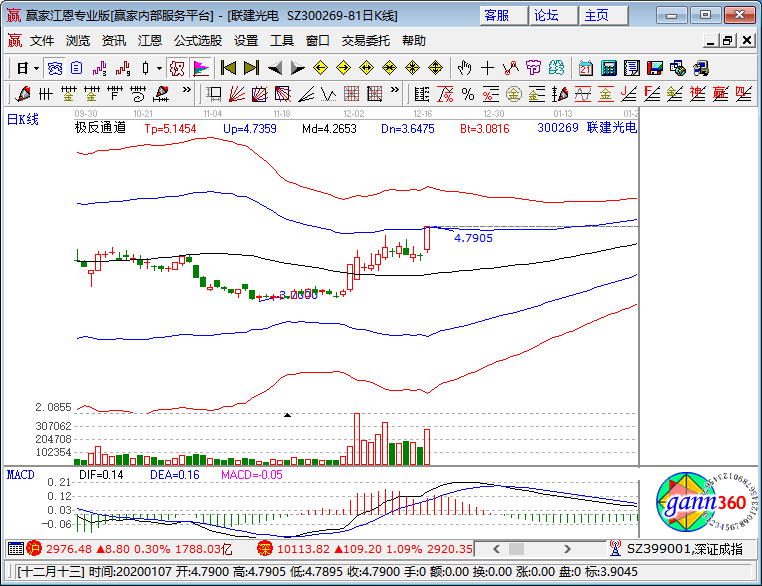Toggle the blue 多 chart mode icon
The width and height of the screenshot is (762, 586).
pyautogui.click(x=54, y=69)
